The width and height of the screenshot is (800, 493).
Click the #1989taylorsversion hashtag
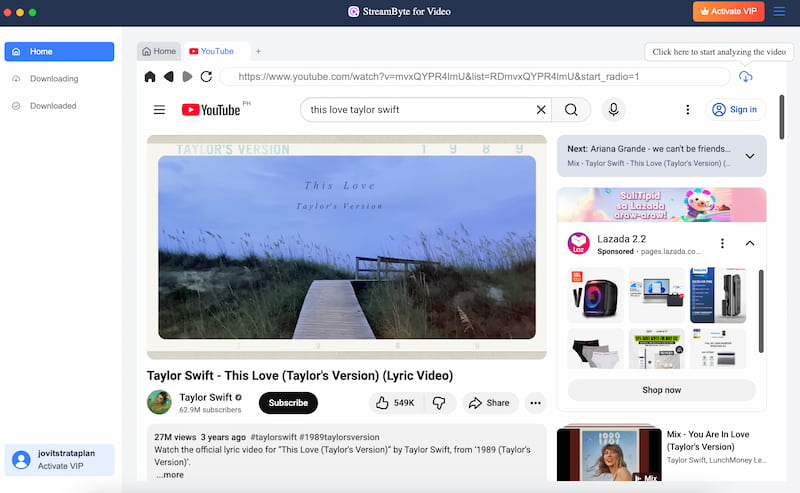click(339, 437)
